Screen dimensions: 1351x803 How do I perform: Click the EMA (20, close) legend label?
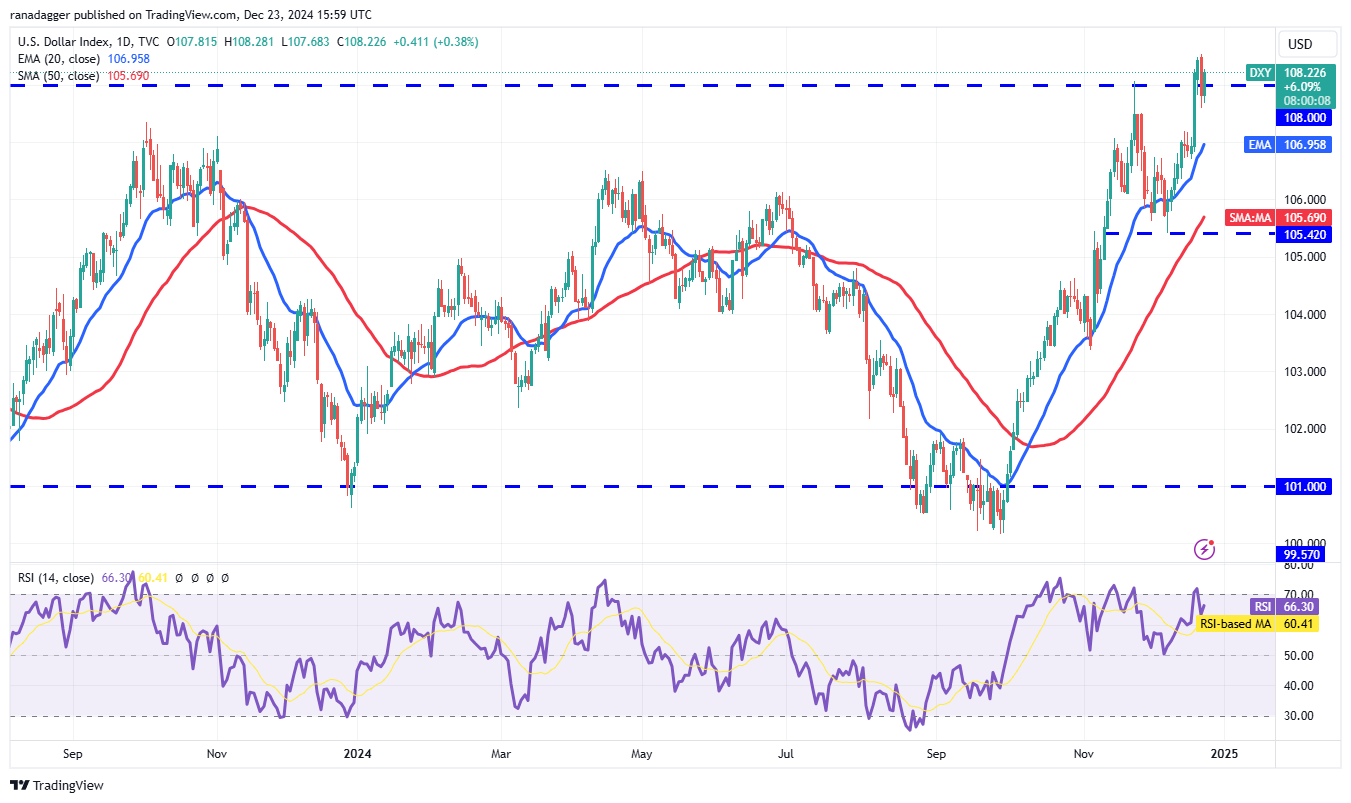[58, 59]
